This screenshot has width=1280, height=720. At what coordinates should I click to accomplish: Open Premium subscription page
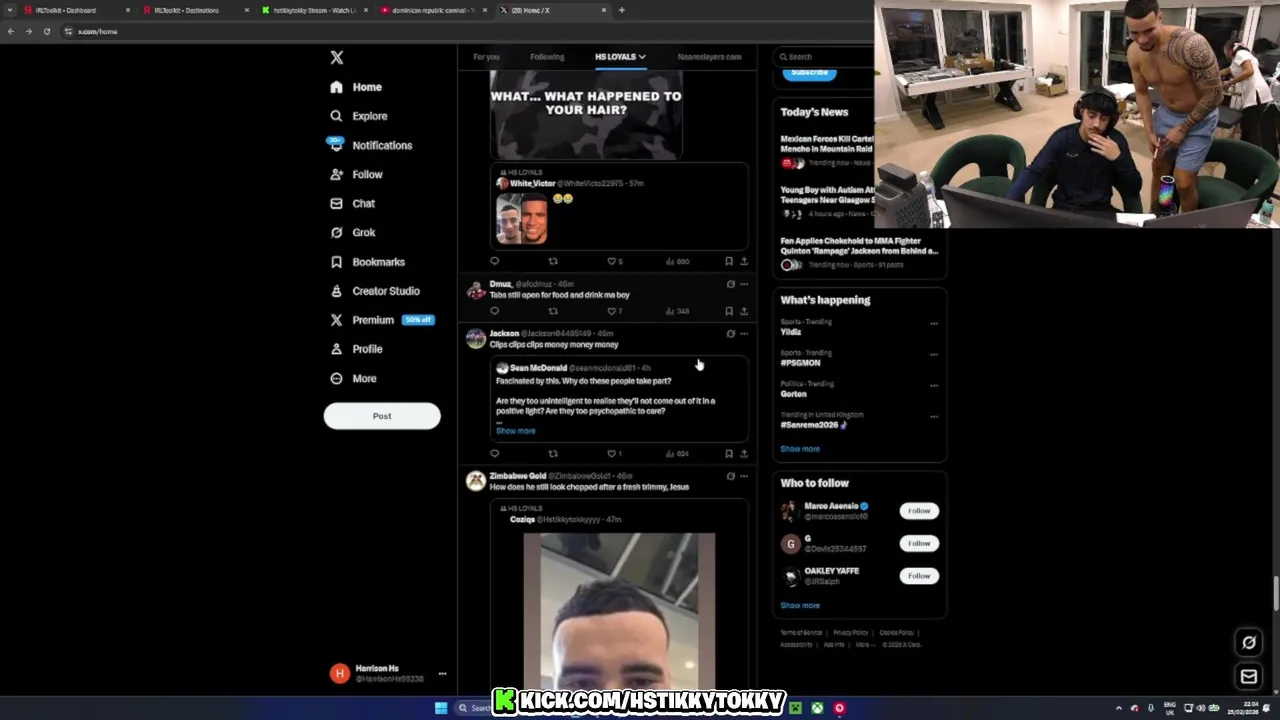pyautogui.click(x=381, y=320)
